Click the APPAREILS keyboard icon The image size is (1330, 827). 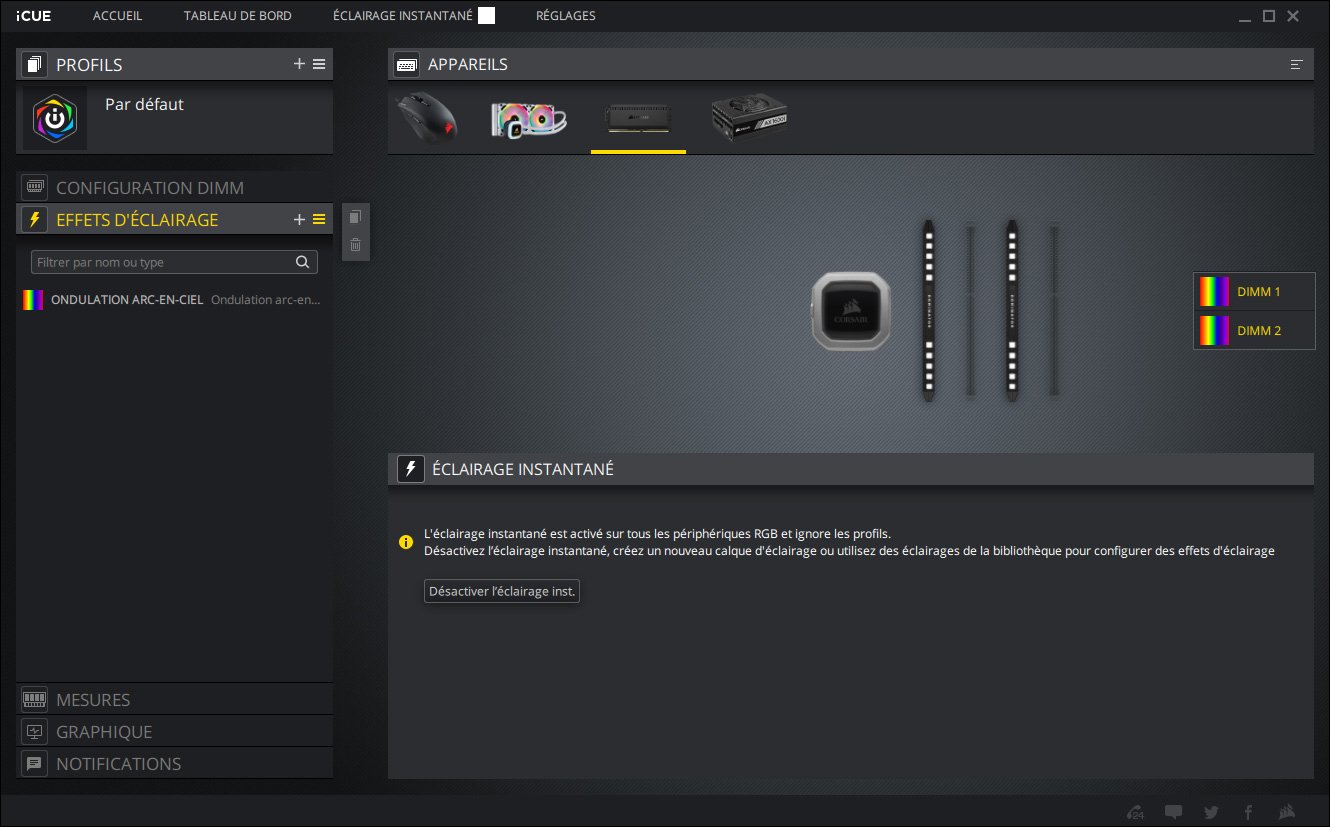407,65
